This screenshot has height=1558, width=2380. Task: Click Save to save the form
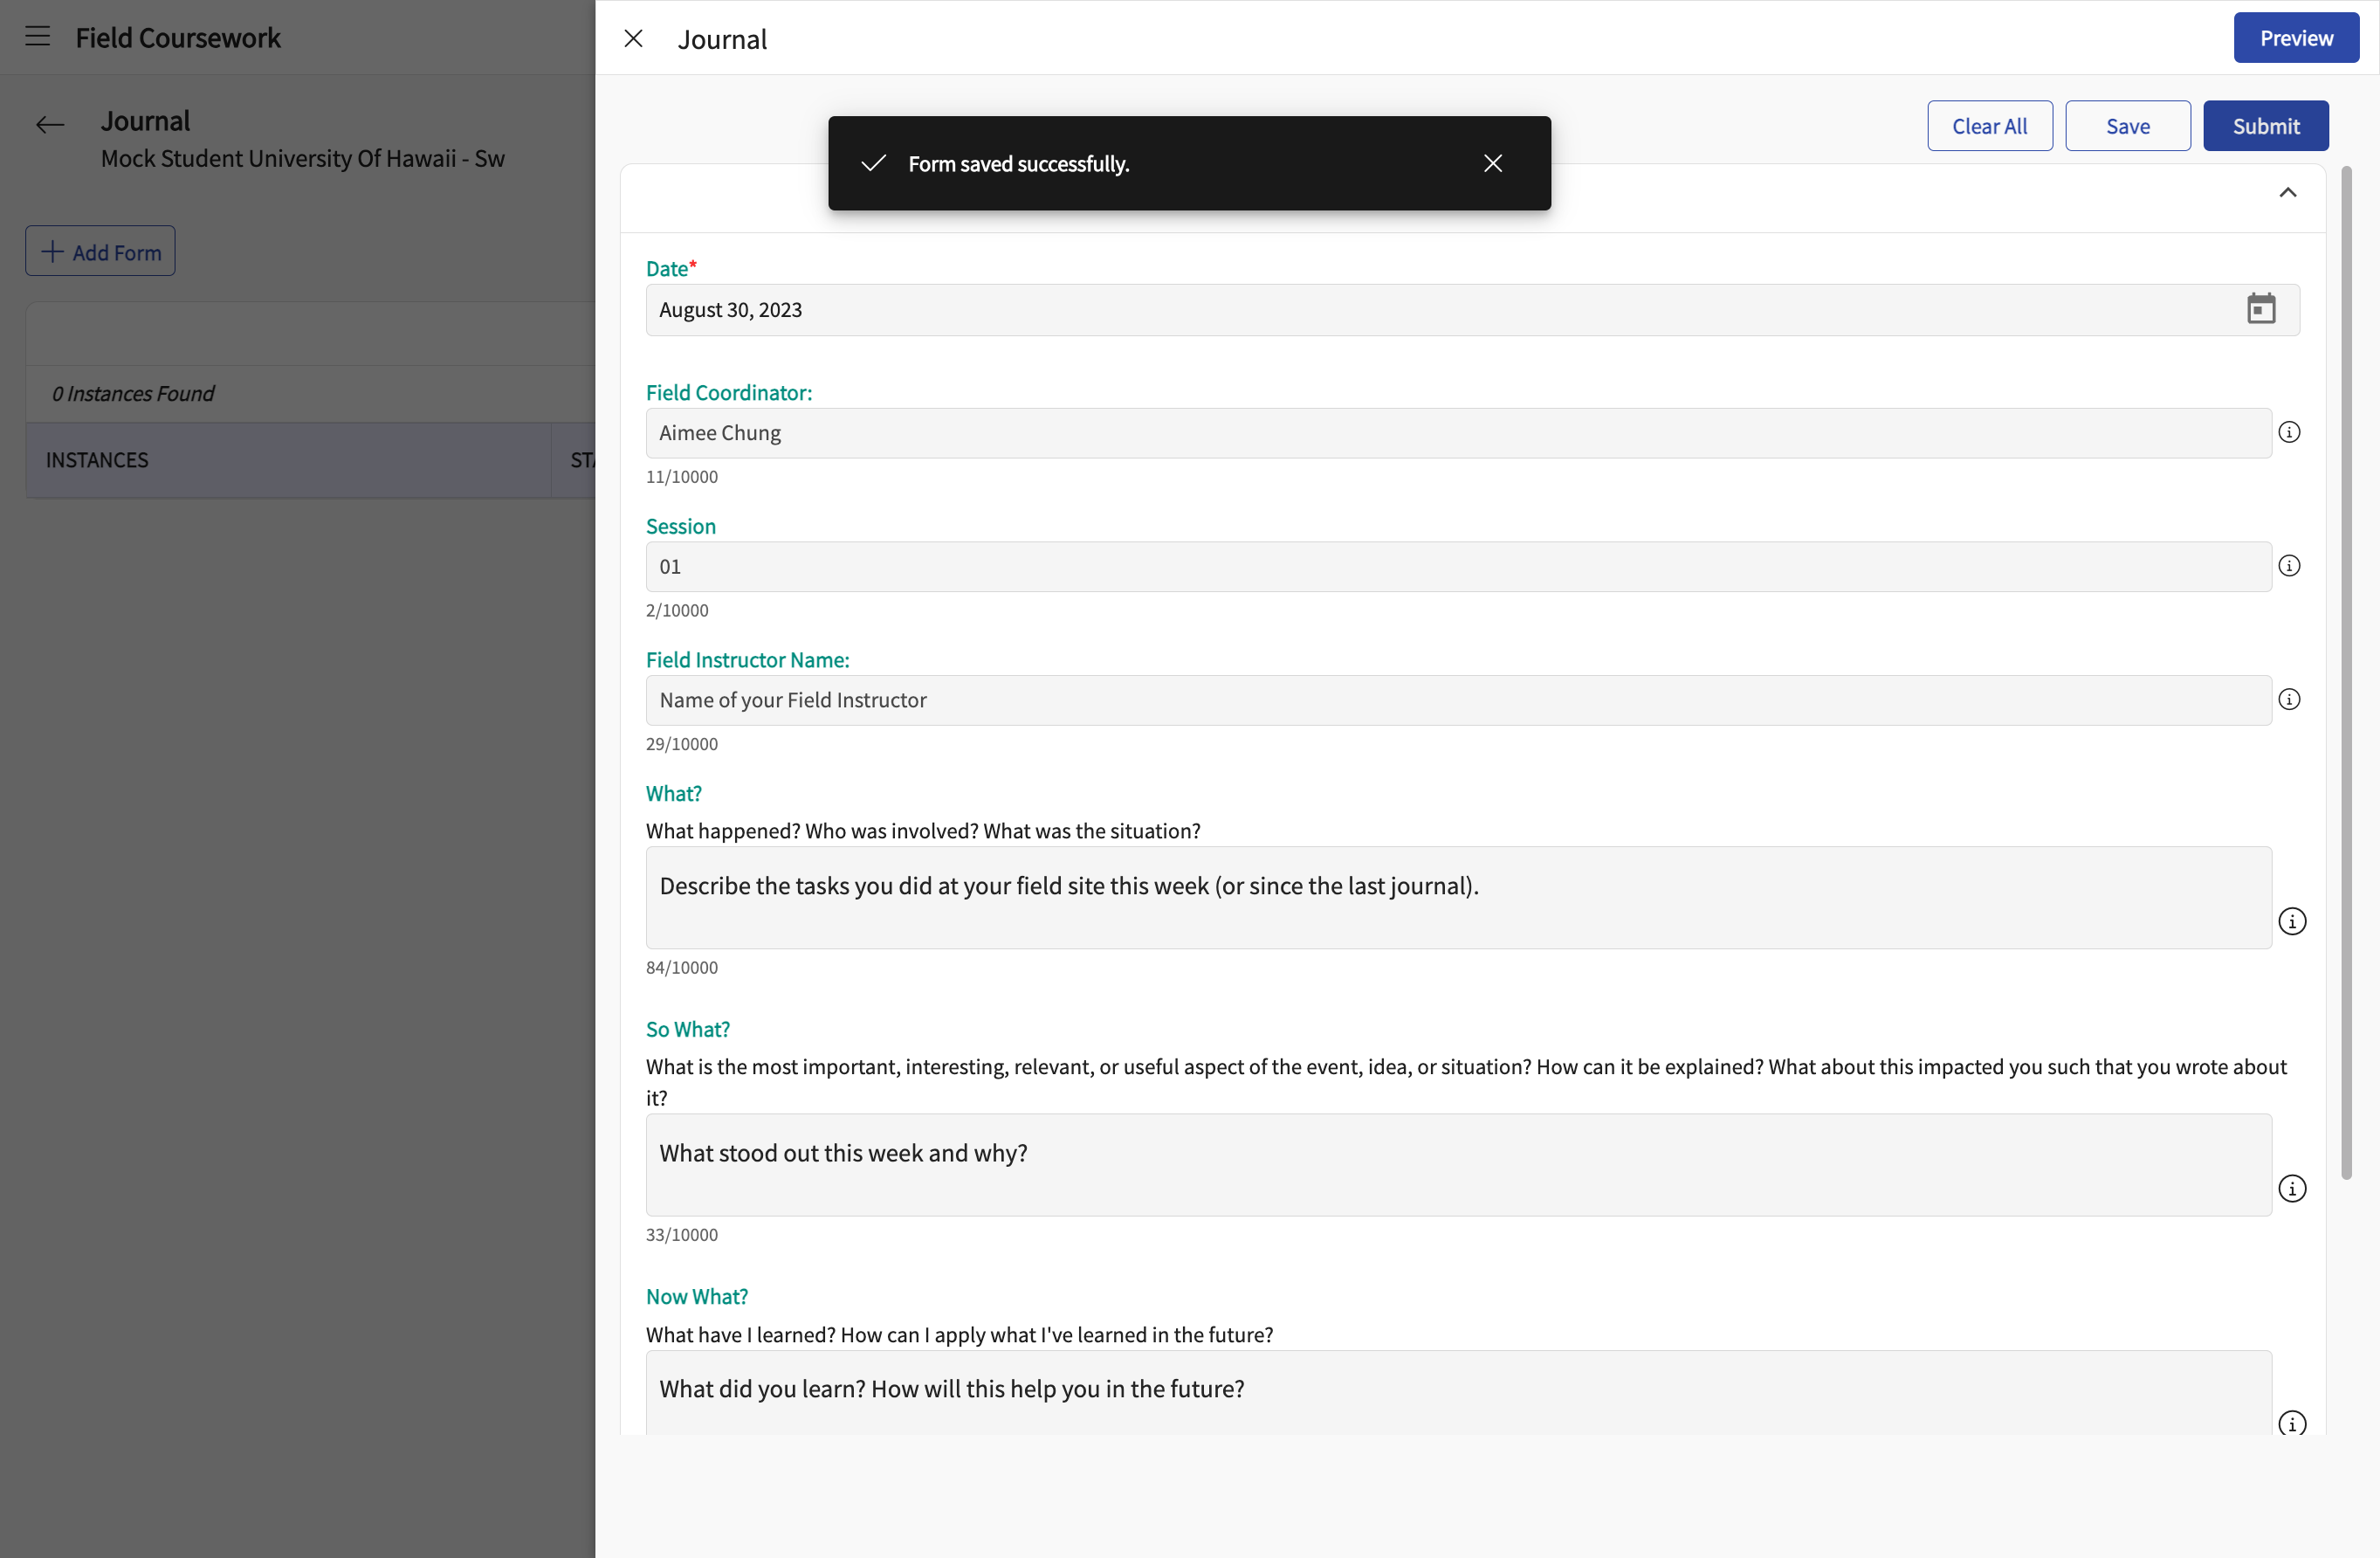2127,126
